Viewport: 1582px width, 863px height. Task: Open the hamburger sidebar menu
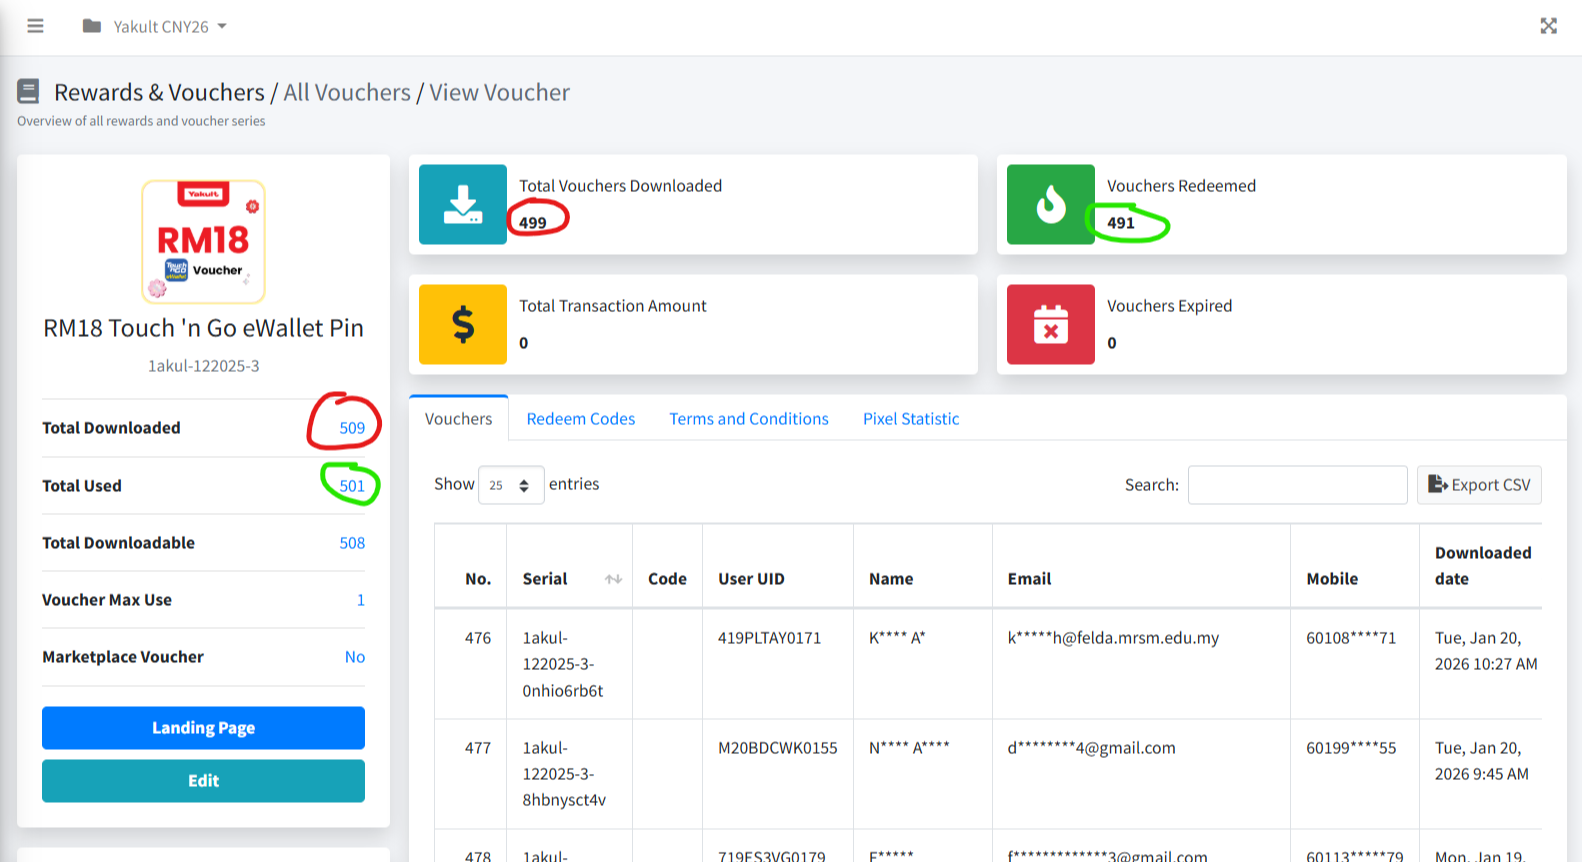[35, 26]
